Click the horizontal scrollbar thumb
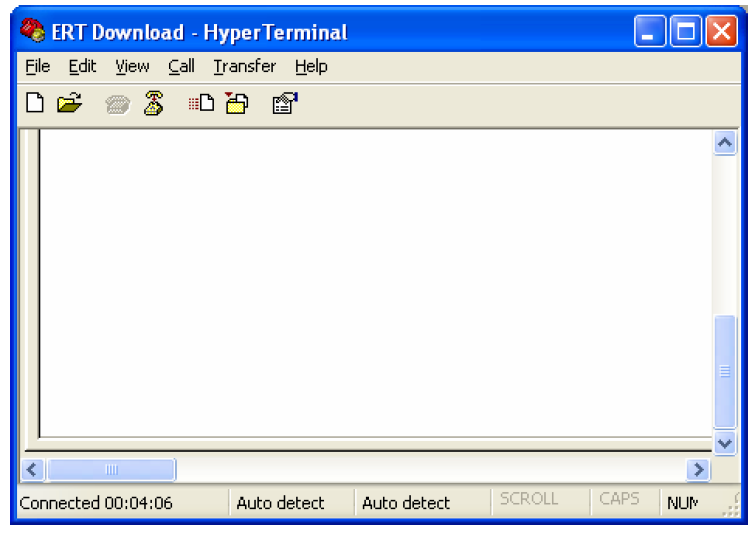Image resolution: width=756 pixels, height=534 pixels. [111, 469]
